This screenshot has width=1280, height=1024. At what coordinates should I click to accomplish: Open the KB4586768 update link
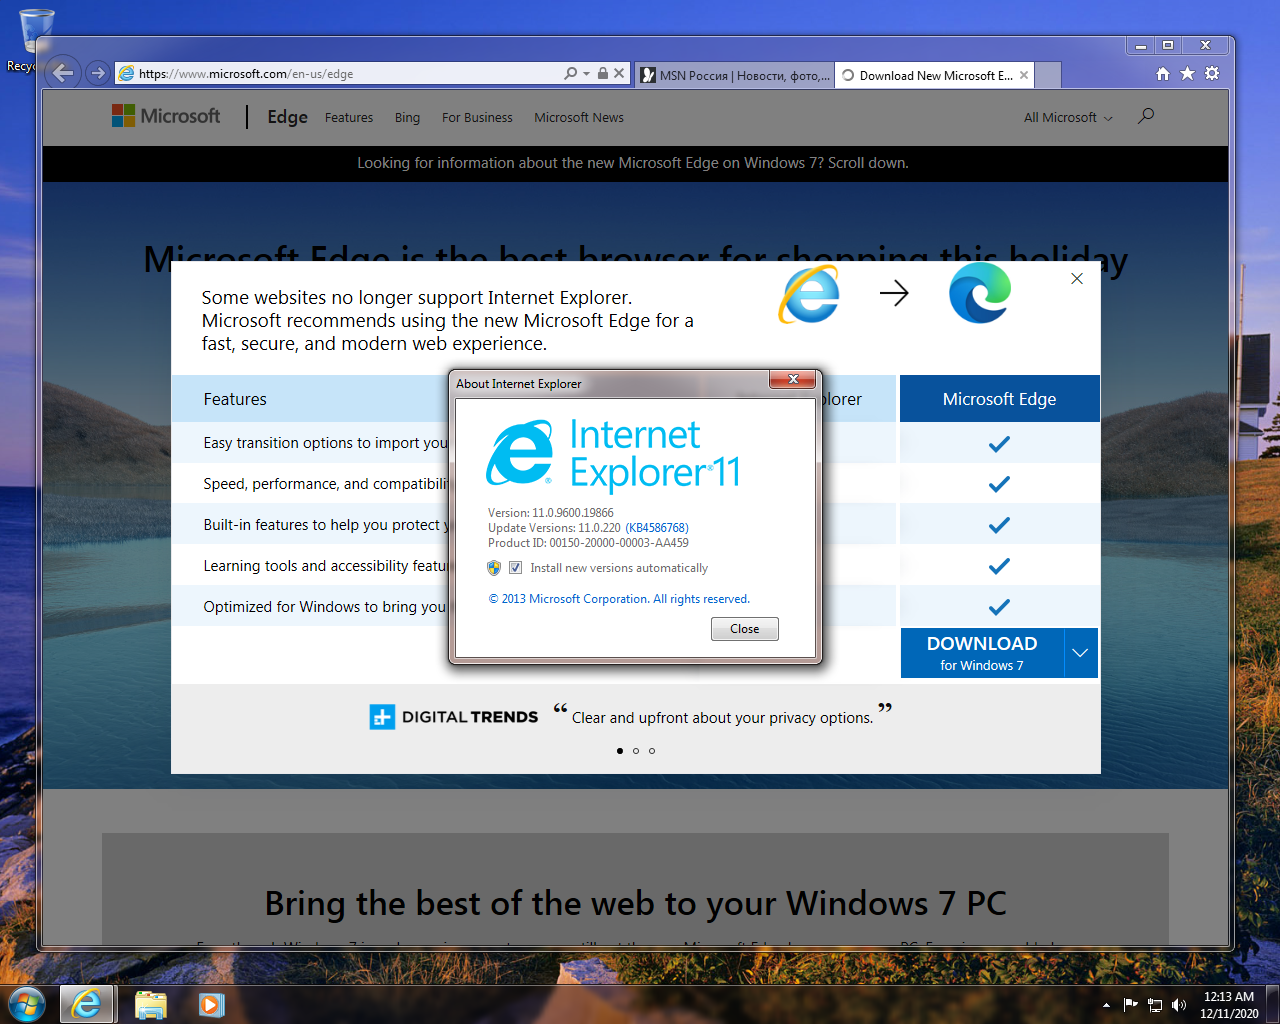(657, 528)
